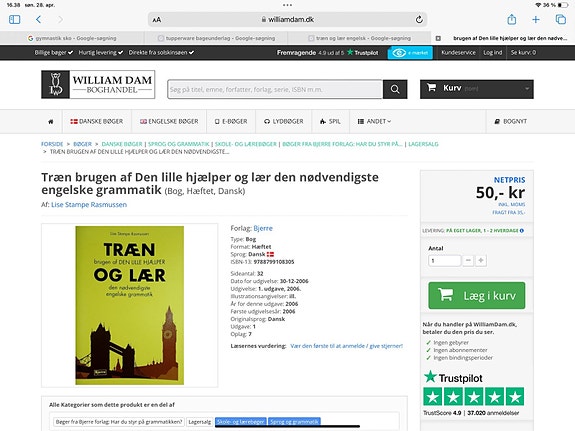Go back with the browser arrow
The height and width of the screenshot is (431, 575).
click(39, 19)
